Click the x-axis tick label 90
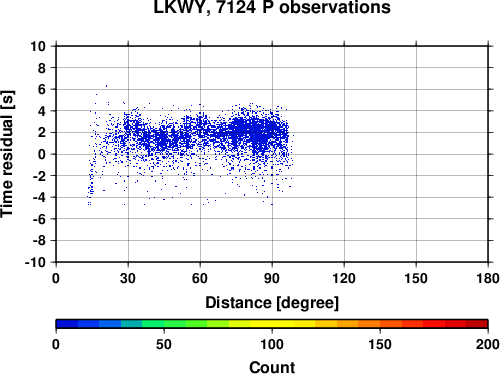 point(272,278)
